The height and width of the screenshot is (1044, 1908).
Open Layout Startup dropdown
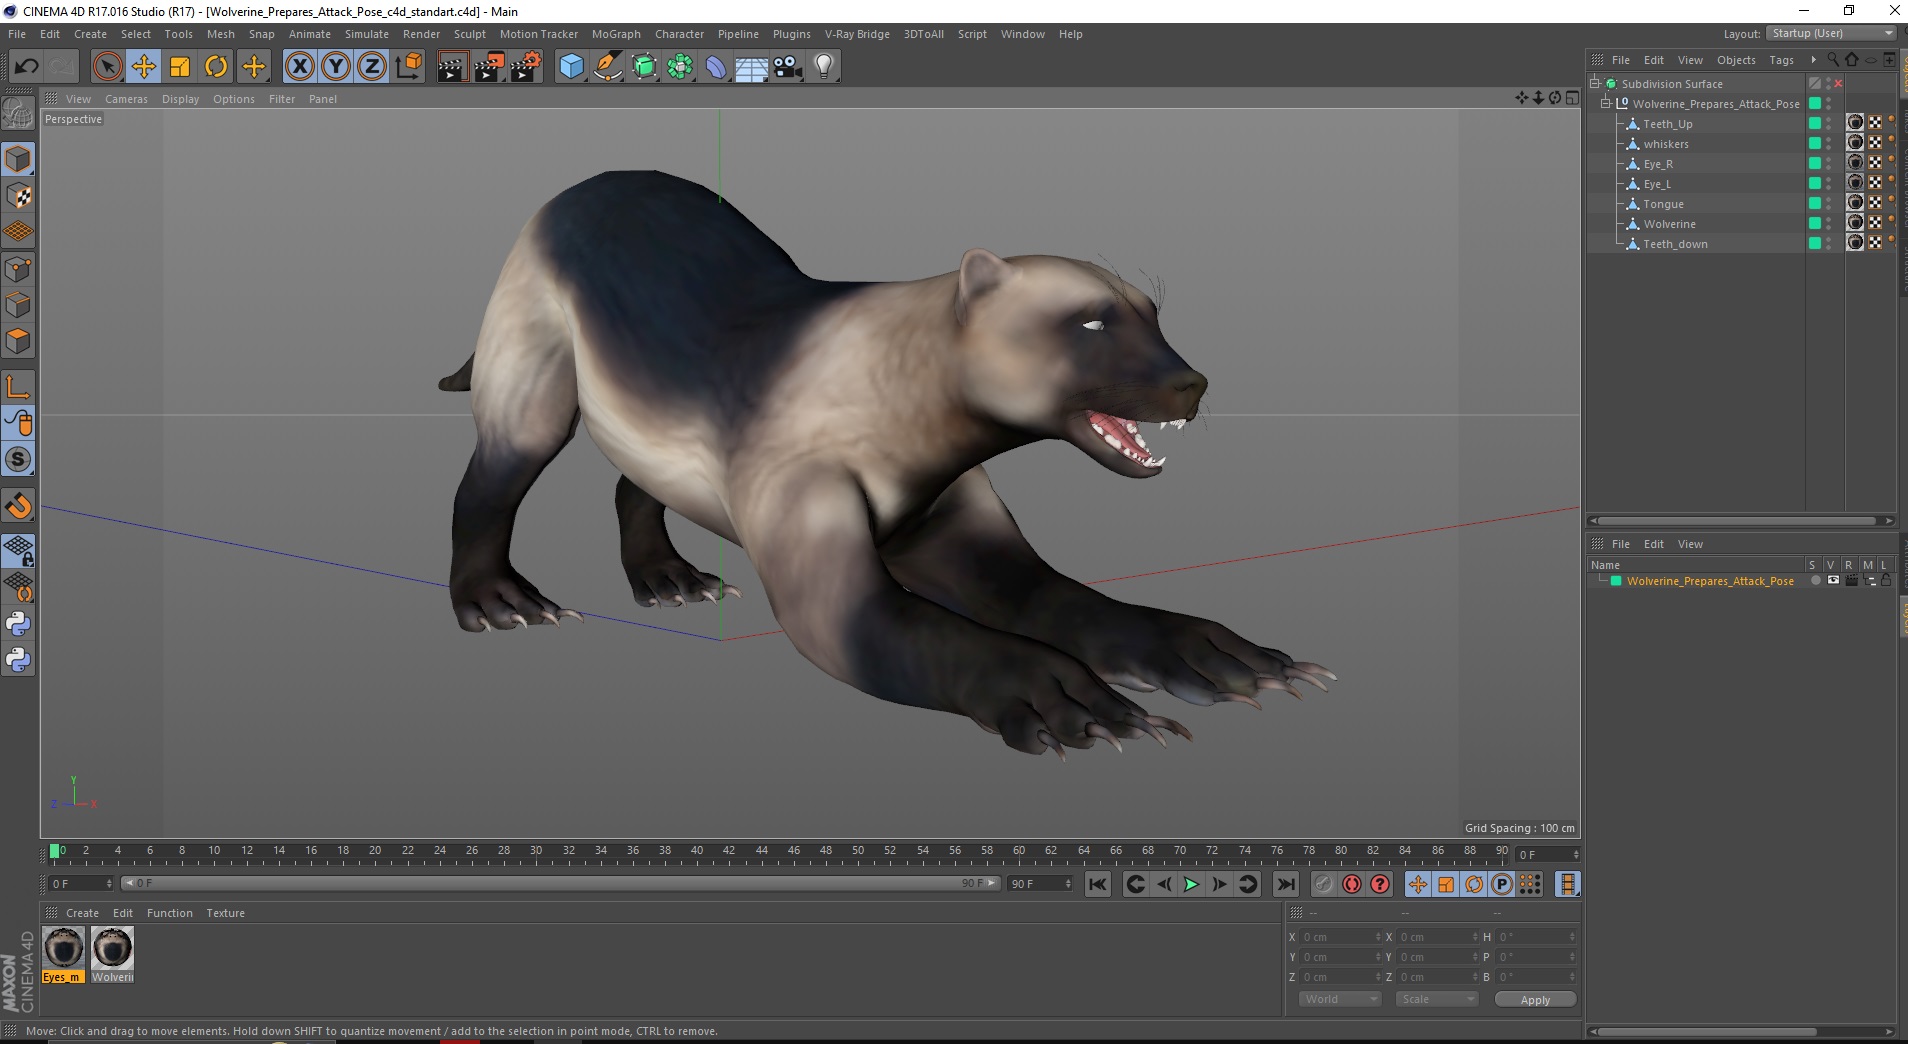(x=1830, y=33)
